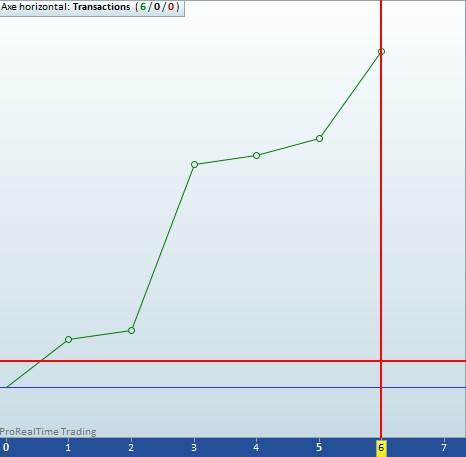Click the red 0 losing trades count
Viewport: 466px width, 457px height.
(171, 7)
